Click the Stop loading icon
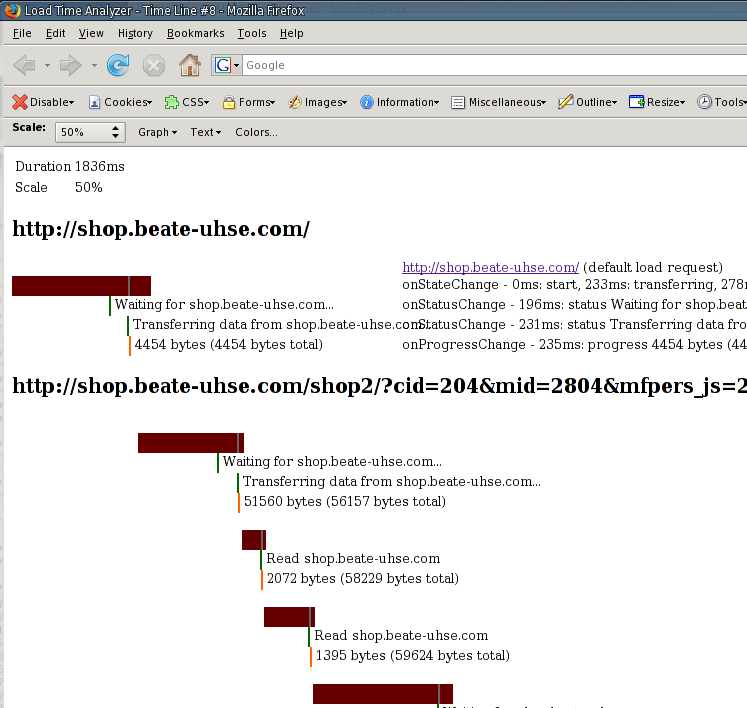Screen dimensions: 747x708 (x=154, y=65)
